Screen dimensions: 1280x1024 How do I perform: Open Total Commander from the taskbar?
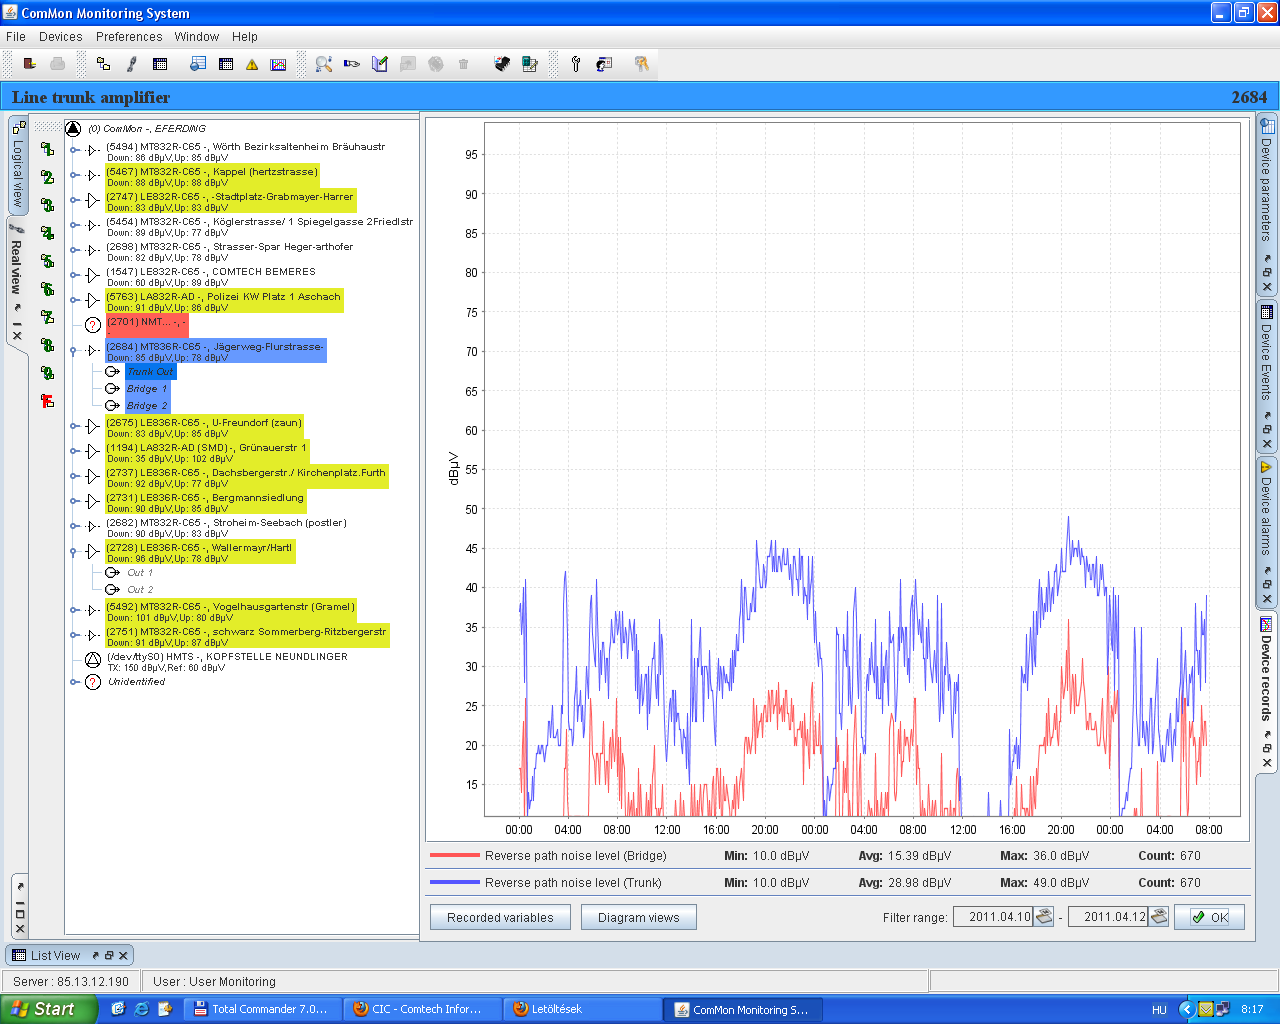pos(261,1009)
